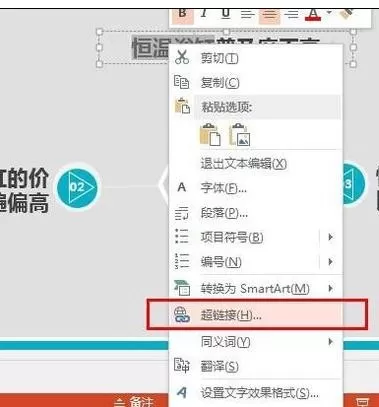Image resolution: width=379 pixels, height=407 pixels.
Task: Click the numbered list icon
Action: pos(182,261)
